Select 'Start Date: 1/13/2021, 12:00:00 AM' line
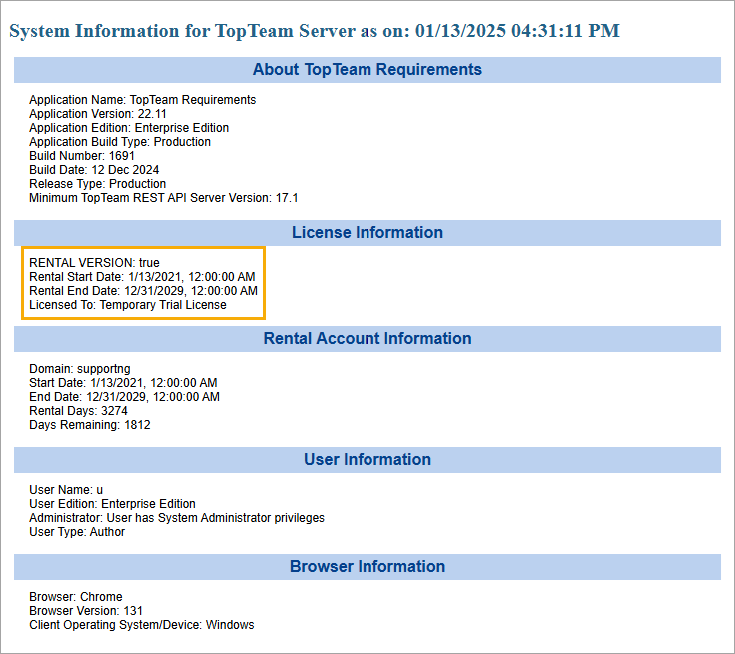This screenshot has width=735, height=654. (x=123, y=383)
